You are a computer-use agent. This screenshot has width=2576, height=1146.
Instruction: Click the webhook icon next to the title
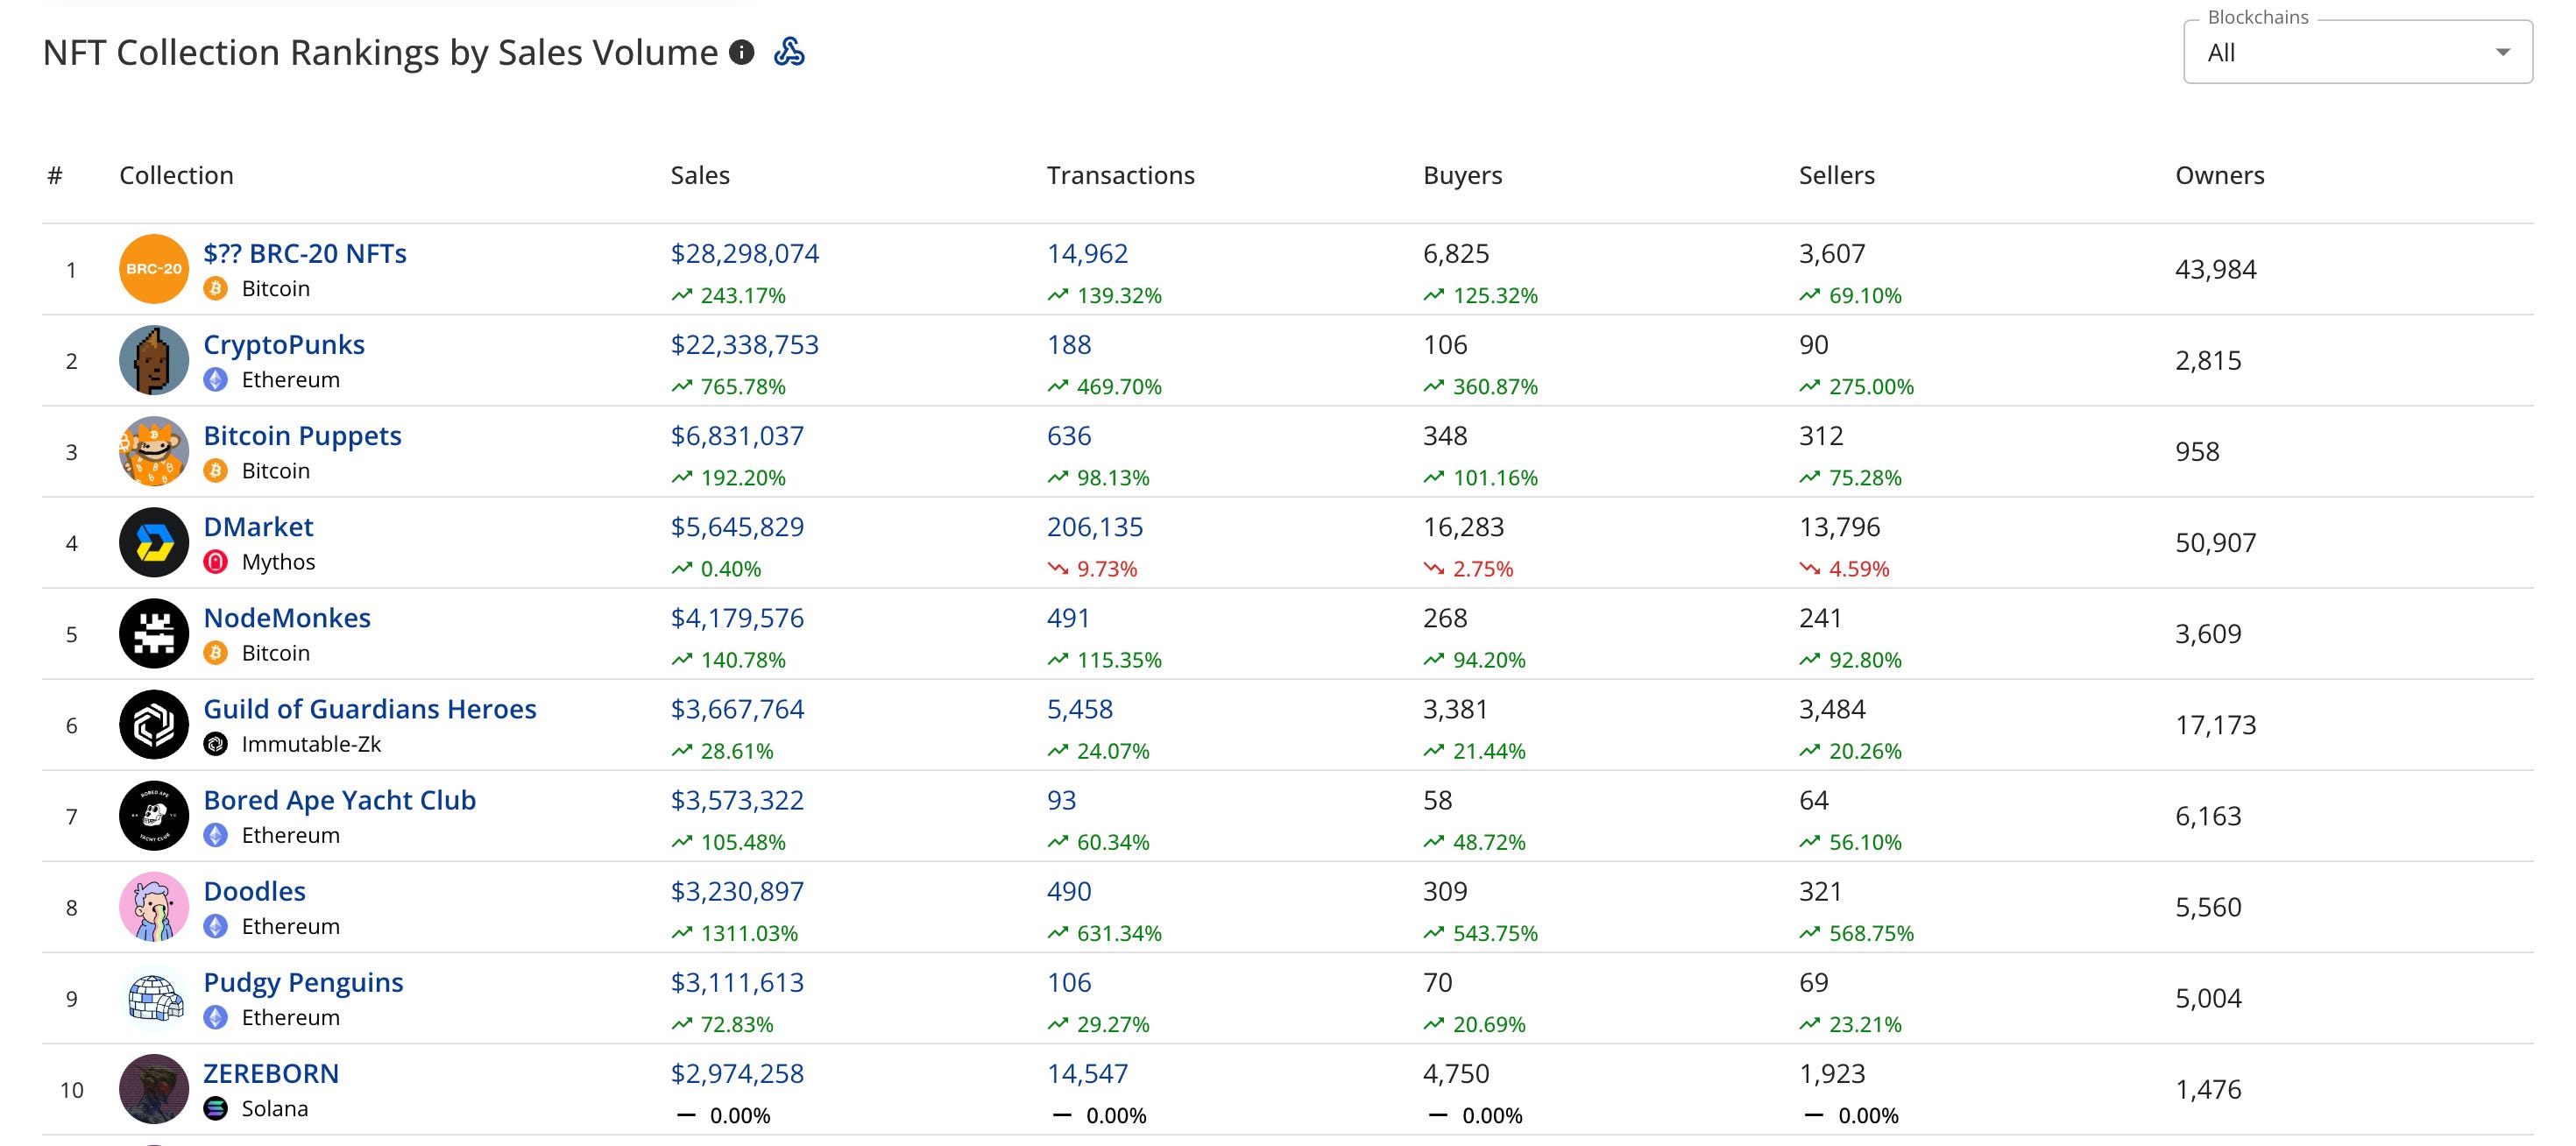pyautogui.click(x=789, y=52)
